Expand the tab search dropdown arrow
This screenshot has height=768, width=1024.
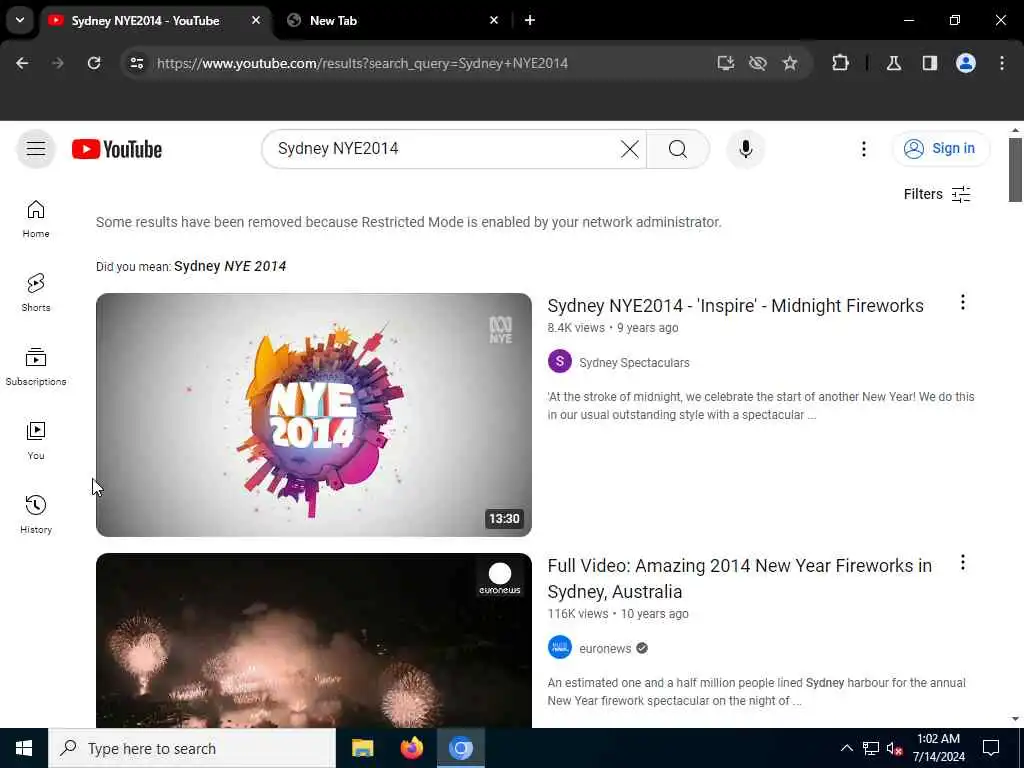coord(20,20)
